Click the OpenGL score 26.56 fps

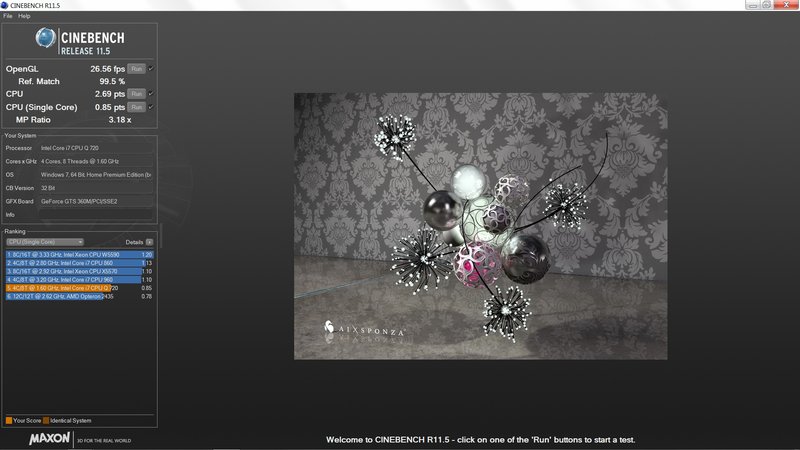108,69
